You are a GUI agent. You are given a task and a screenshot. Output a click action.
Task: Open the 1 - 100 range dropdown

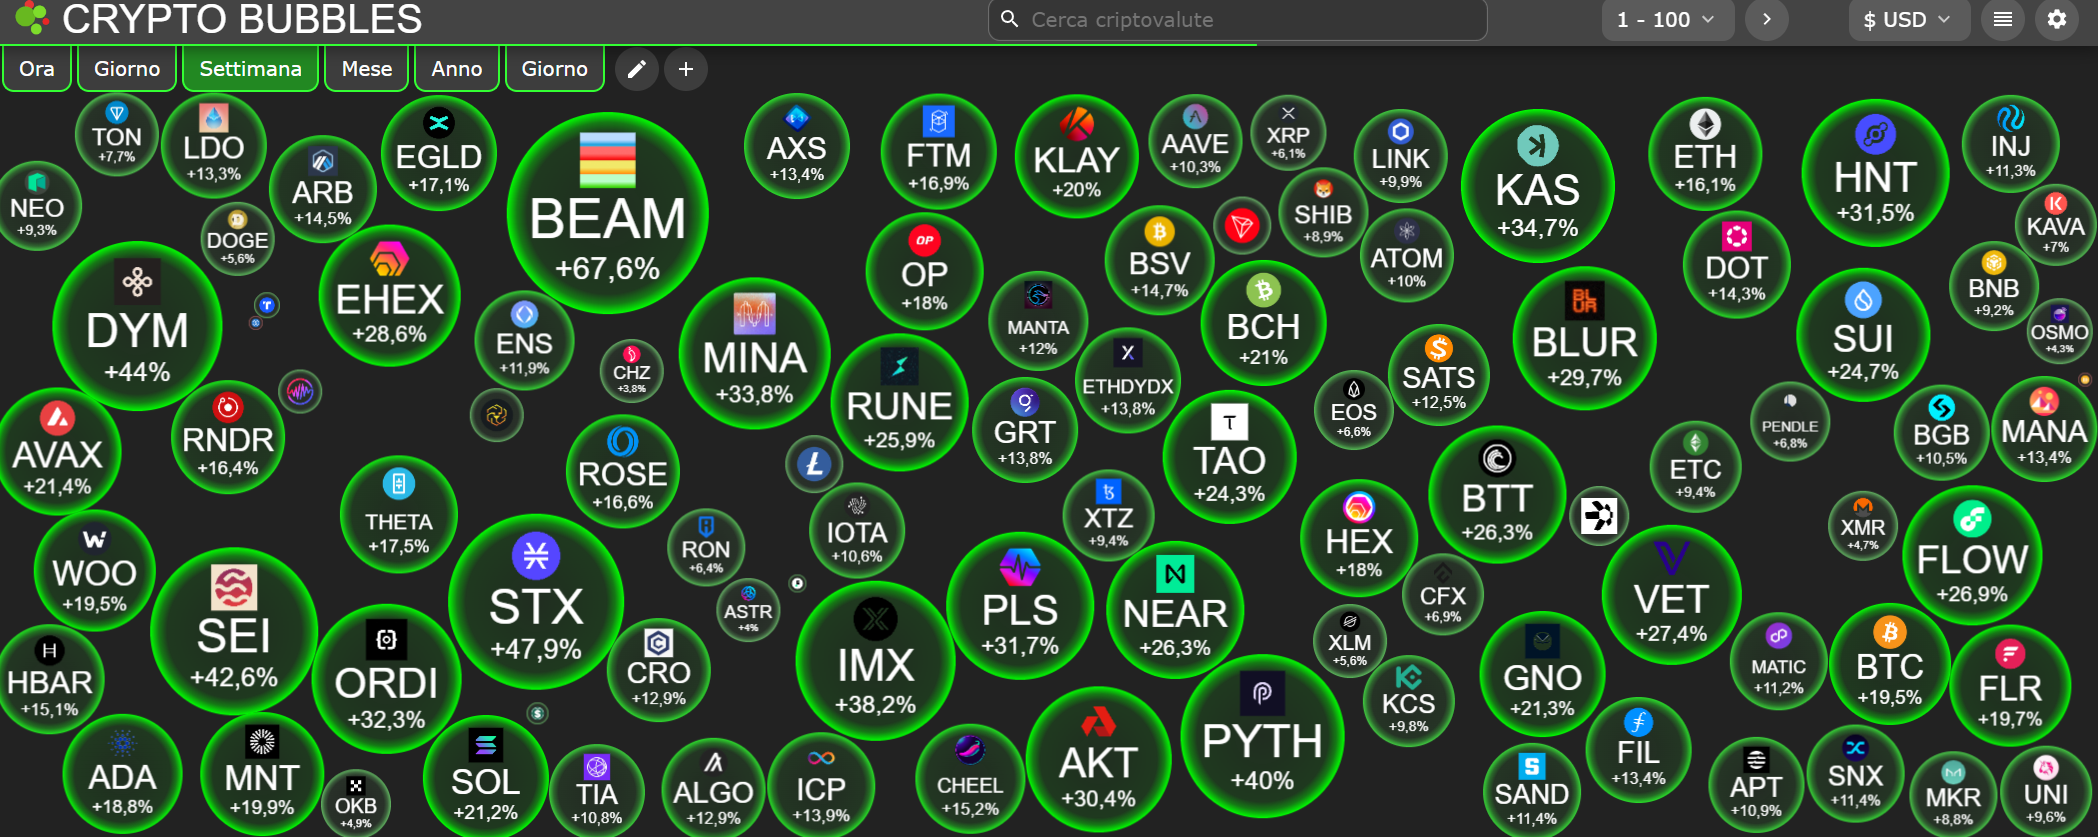(x=1666, y=19)
